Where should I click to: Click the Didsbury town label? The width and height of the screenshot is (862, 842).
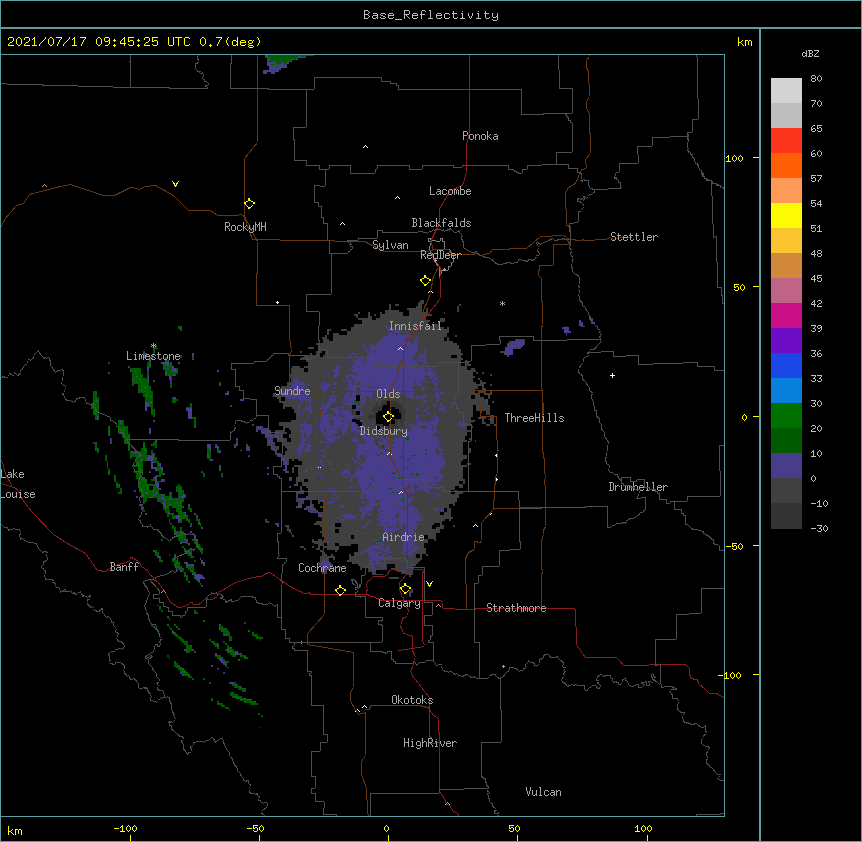point(384,431)
